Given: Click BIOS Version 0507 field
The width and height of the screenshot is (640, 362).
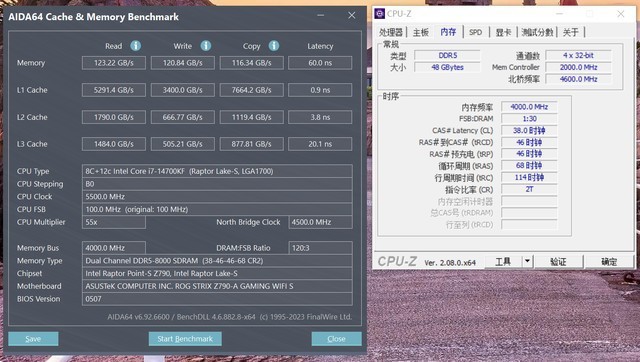Looking at the screenshot, I should (x=217, y=299).
